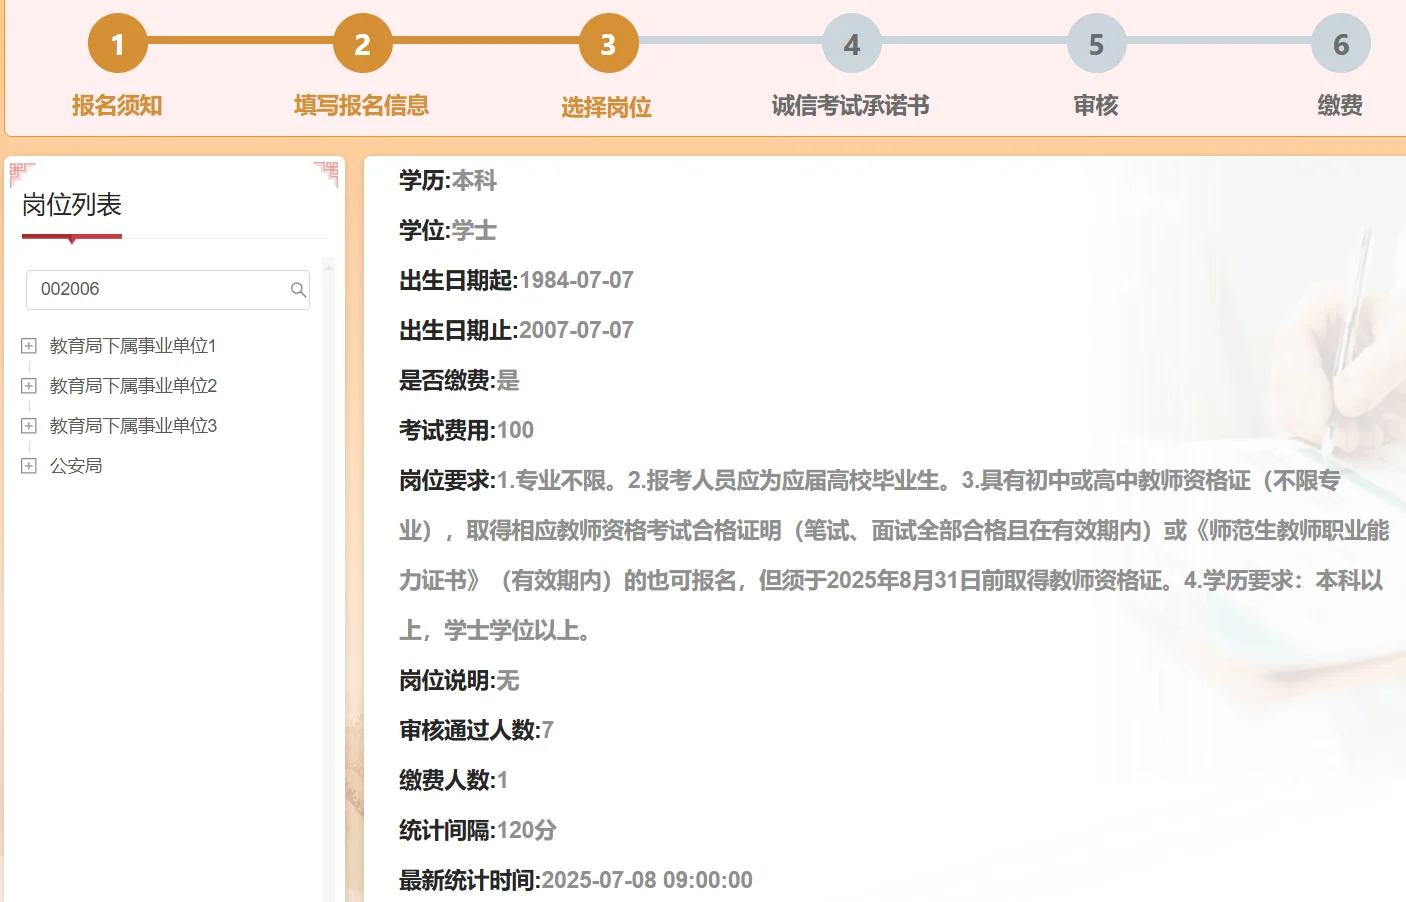Select 教育局下属事业单位3 in the tree
The height and width of the screenshot is (902, 1406).
tap(133, 426)
